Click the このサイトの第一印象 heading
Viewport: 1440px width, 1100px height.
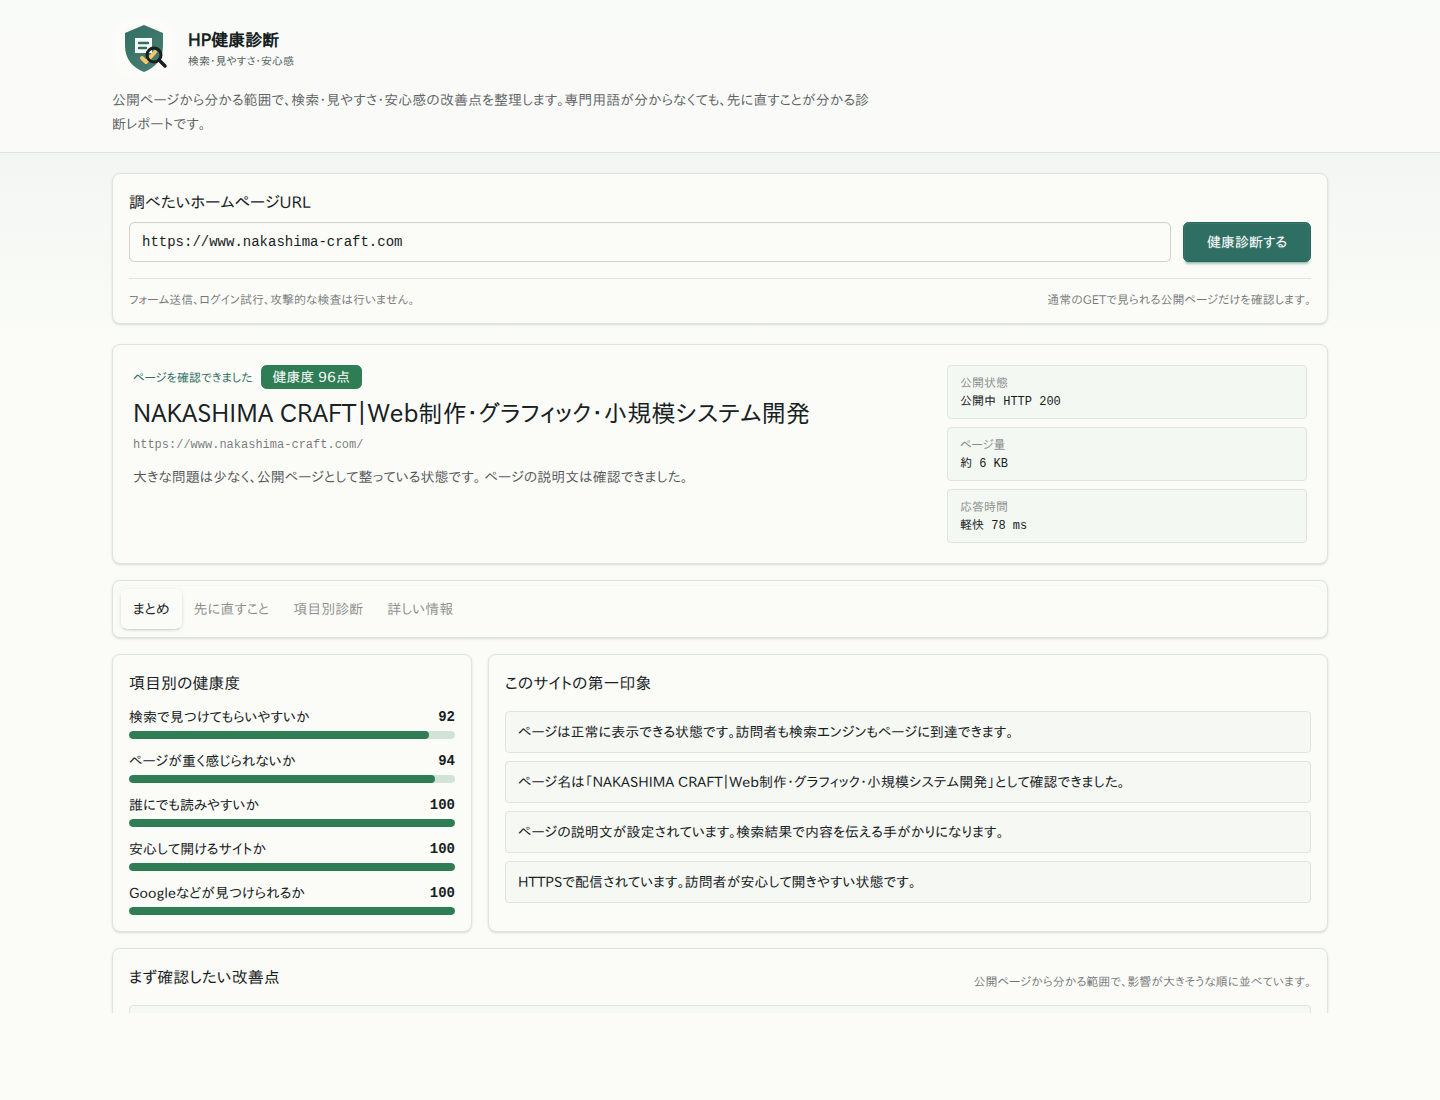tap(578, 683)
